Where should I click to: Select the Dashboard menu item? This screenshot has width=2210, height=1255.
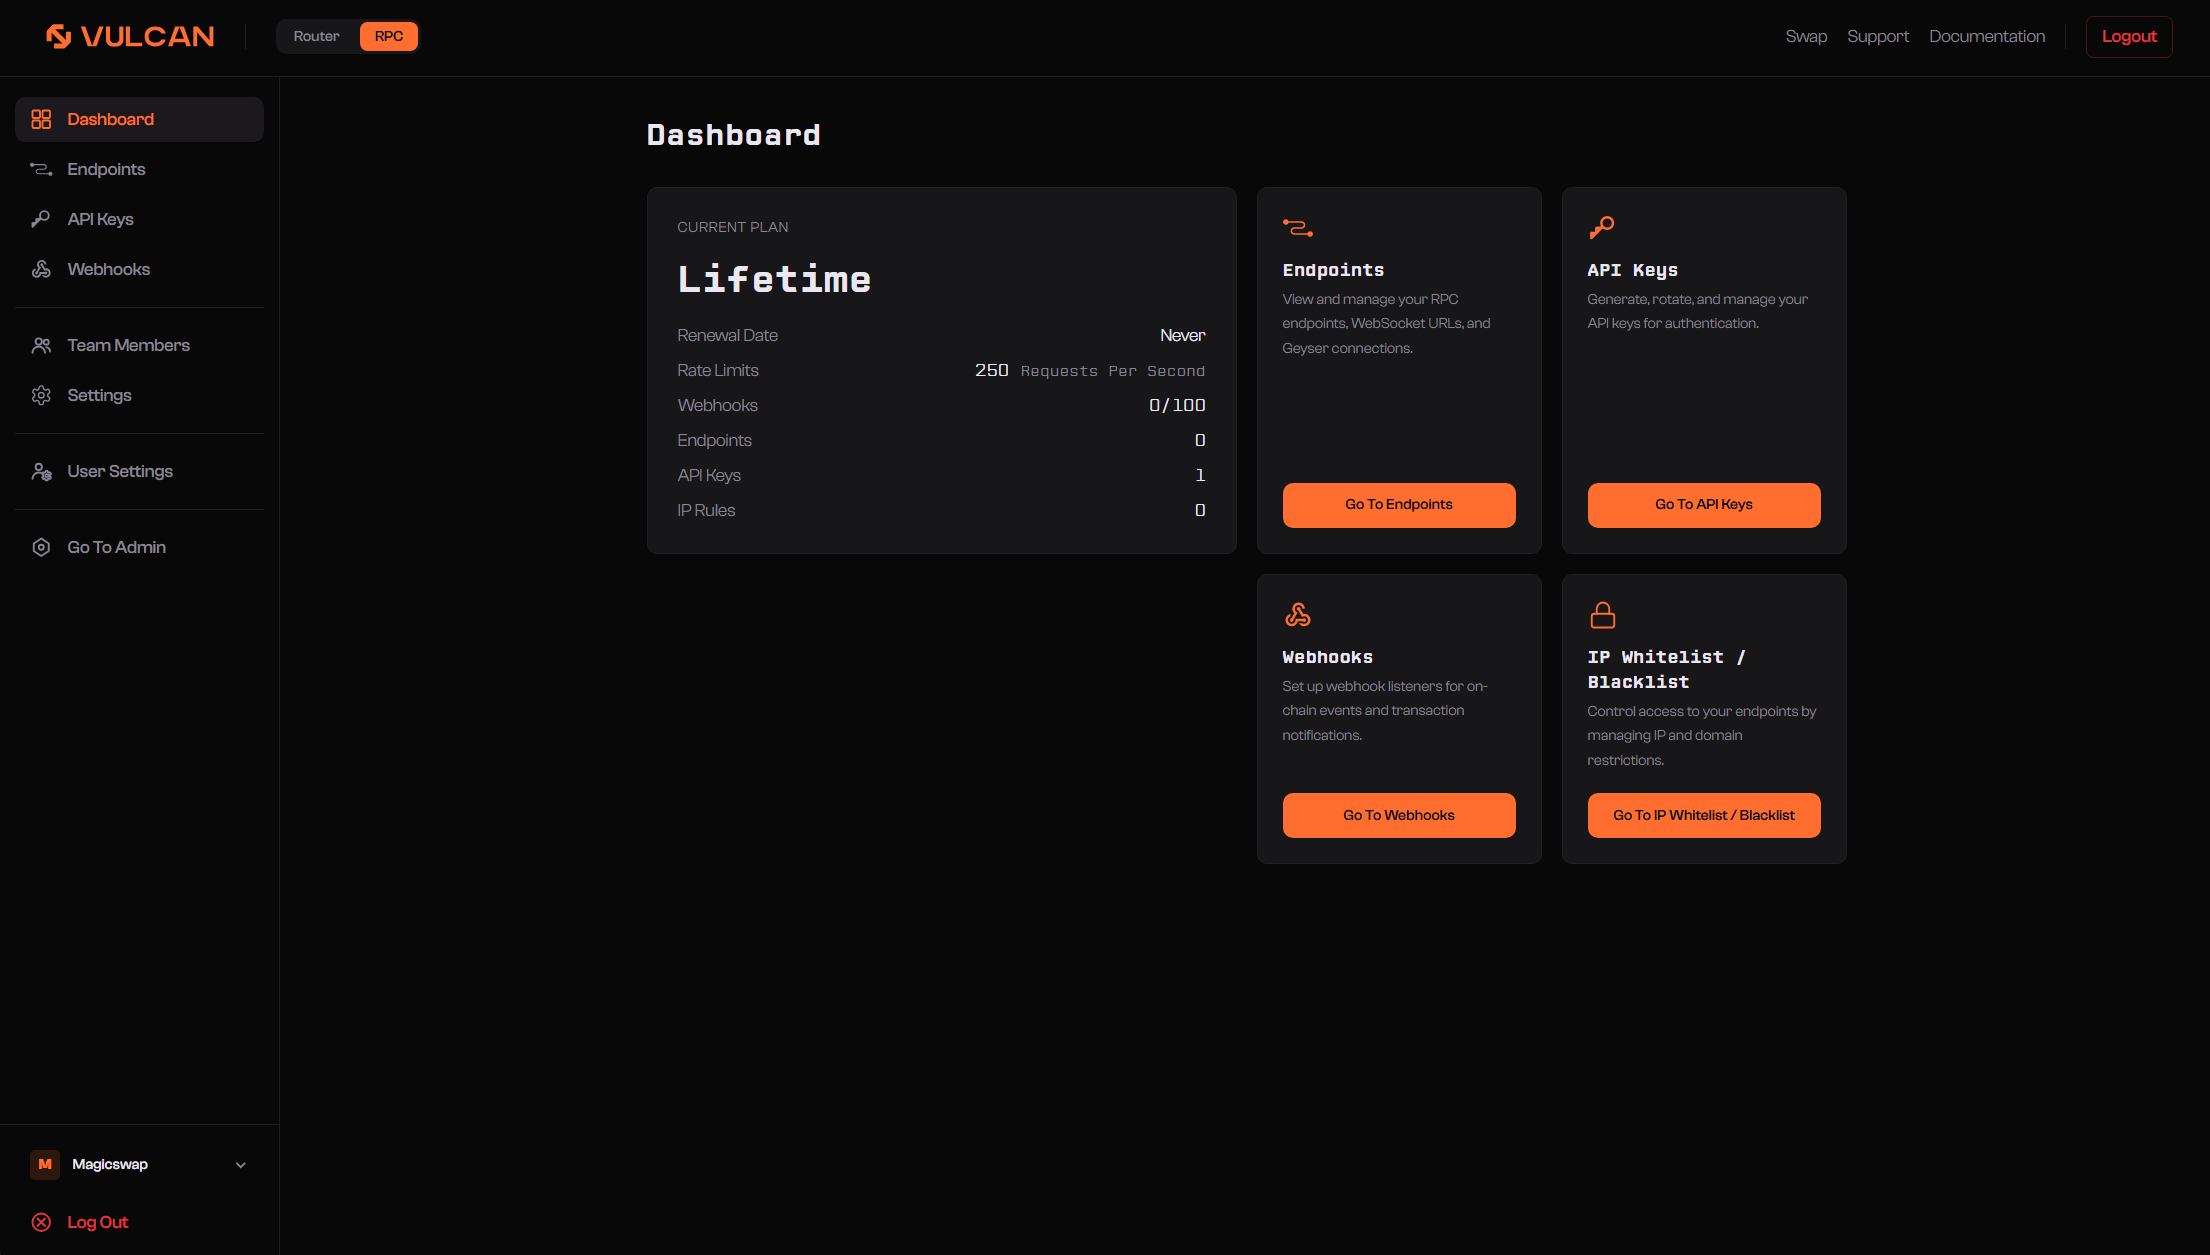coord(139,119)
